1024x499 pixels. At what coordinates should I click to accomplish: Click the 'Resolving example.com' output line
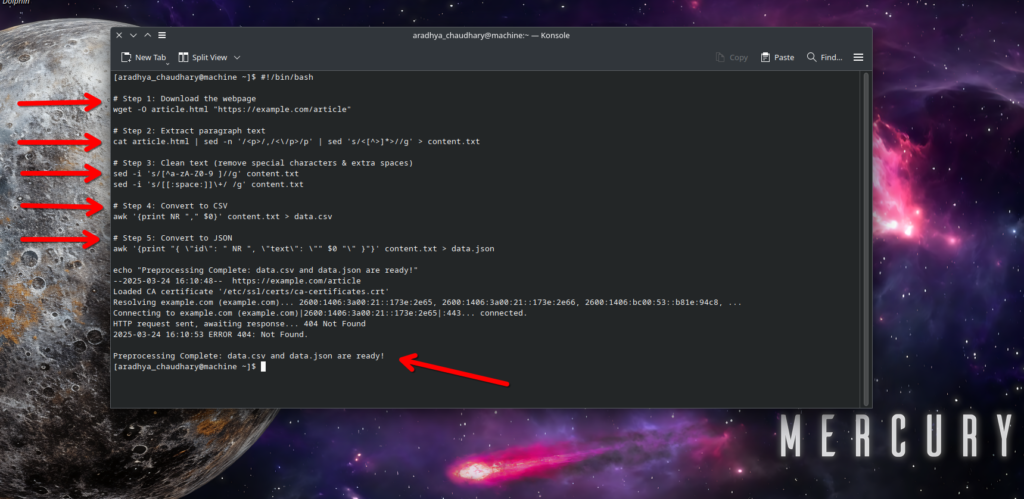tap(427, 302)
